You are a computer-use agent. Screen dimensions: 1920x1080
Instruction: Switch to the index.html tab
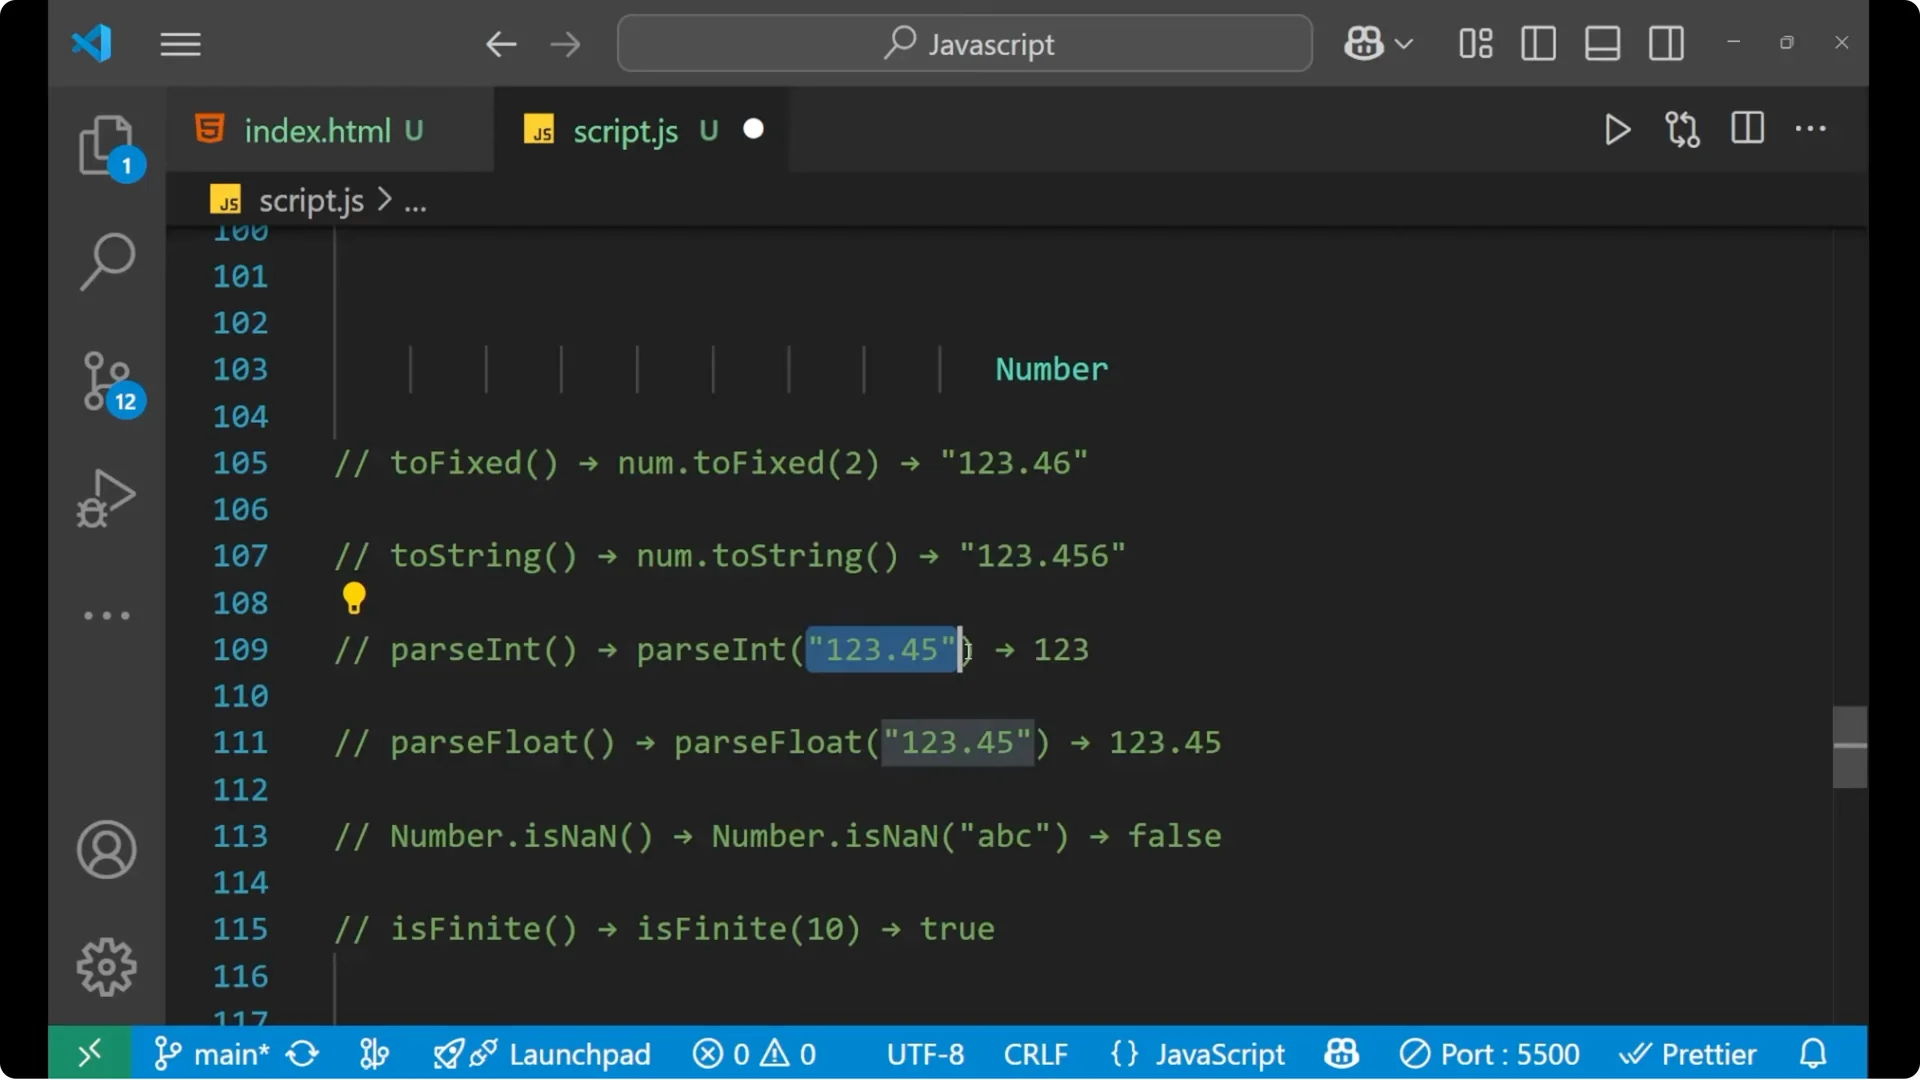[x=319, y=129]
